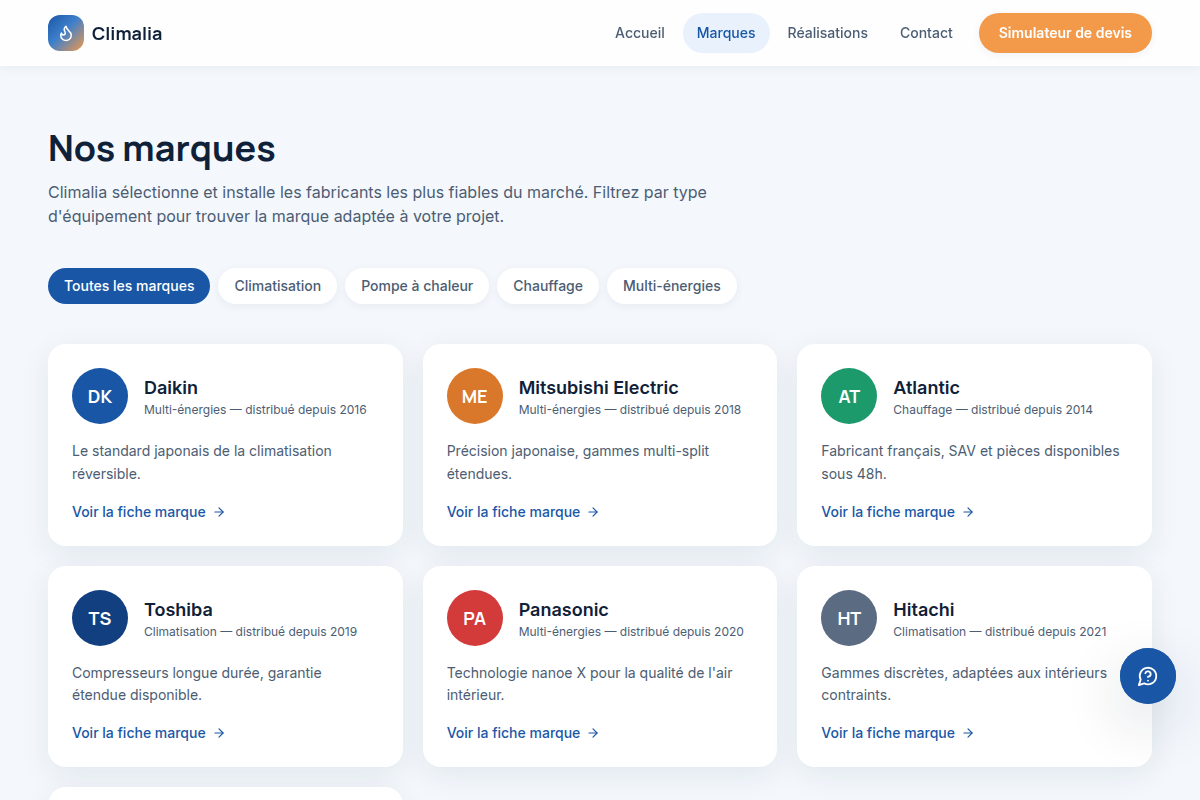The height and width of the screenshot is (800, 1200).
Task: Click the 'Climalia sélectionne et installe' intro paragraph
Action: [x=377, y=204]
